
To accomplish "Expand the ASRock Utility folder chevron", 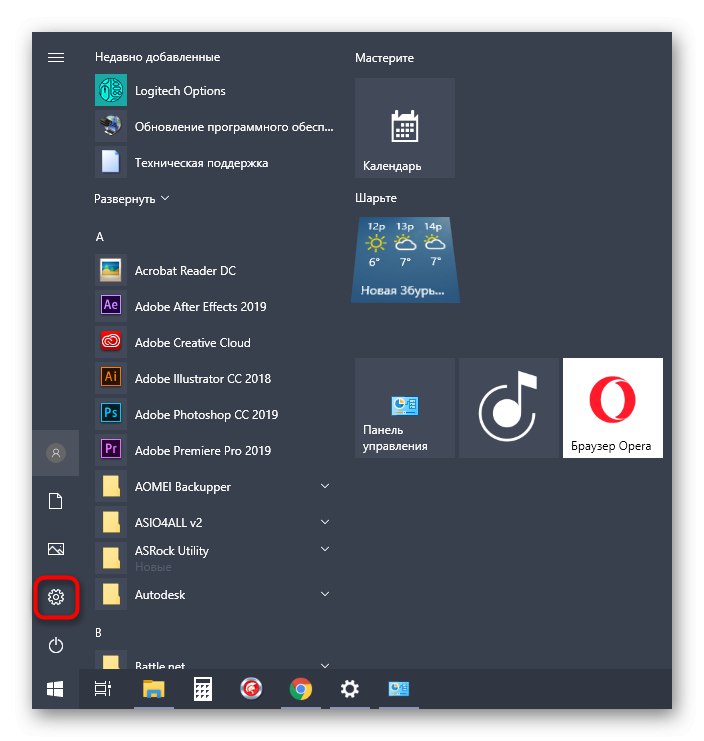I will click(325, 549).
